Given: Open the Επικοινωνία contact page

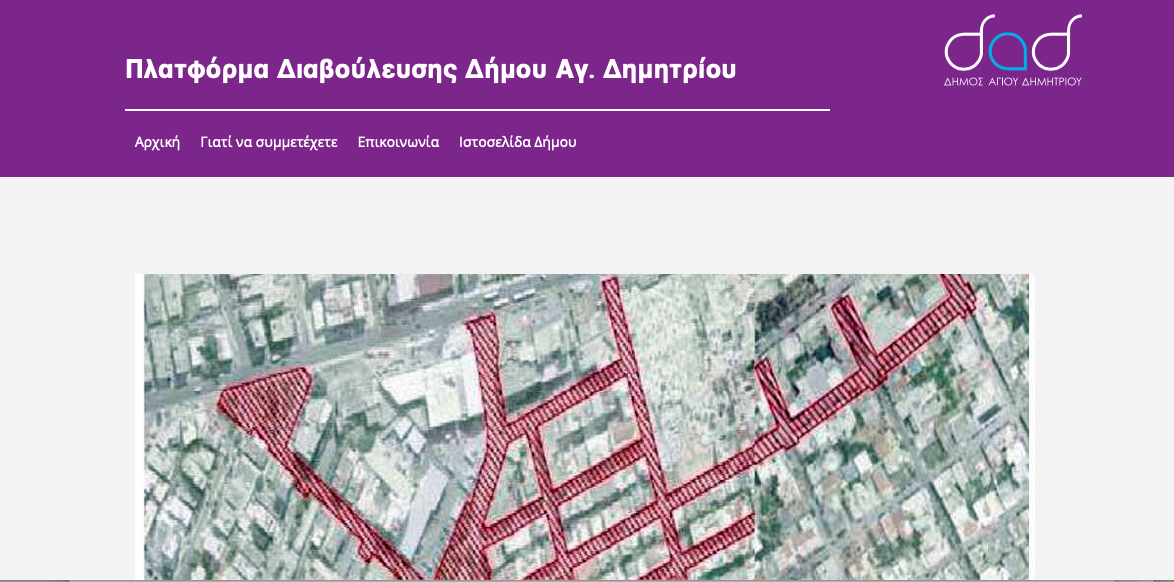Looking at the screenshot, I should pyautogui.click(x=398, y=142).
